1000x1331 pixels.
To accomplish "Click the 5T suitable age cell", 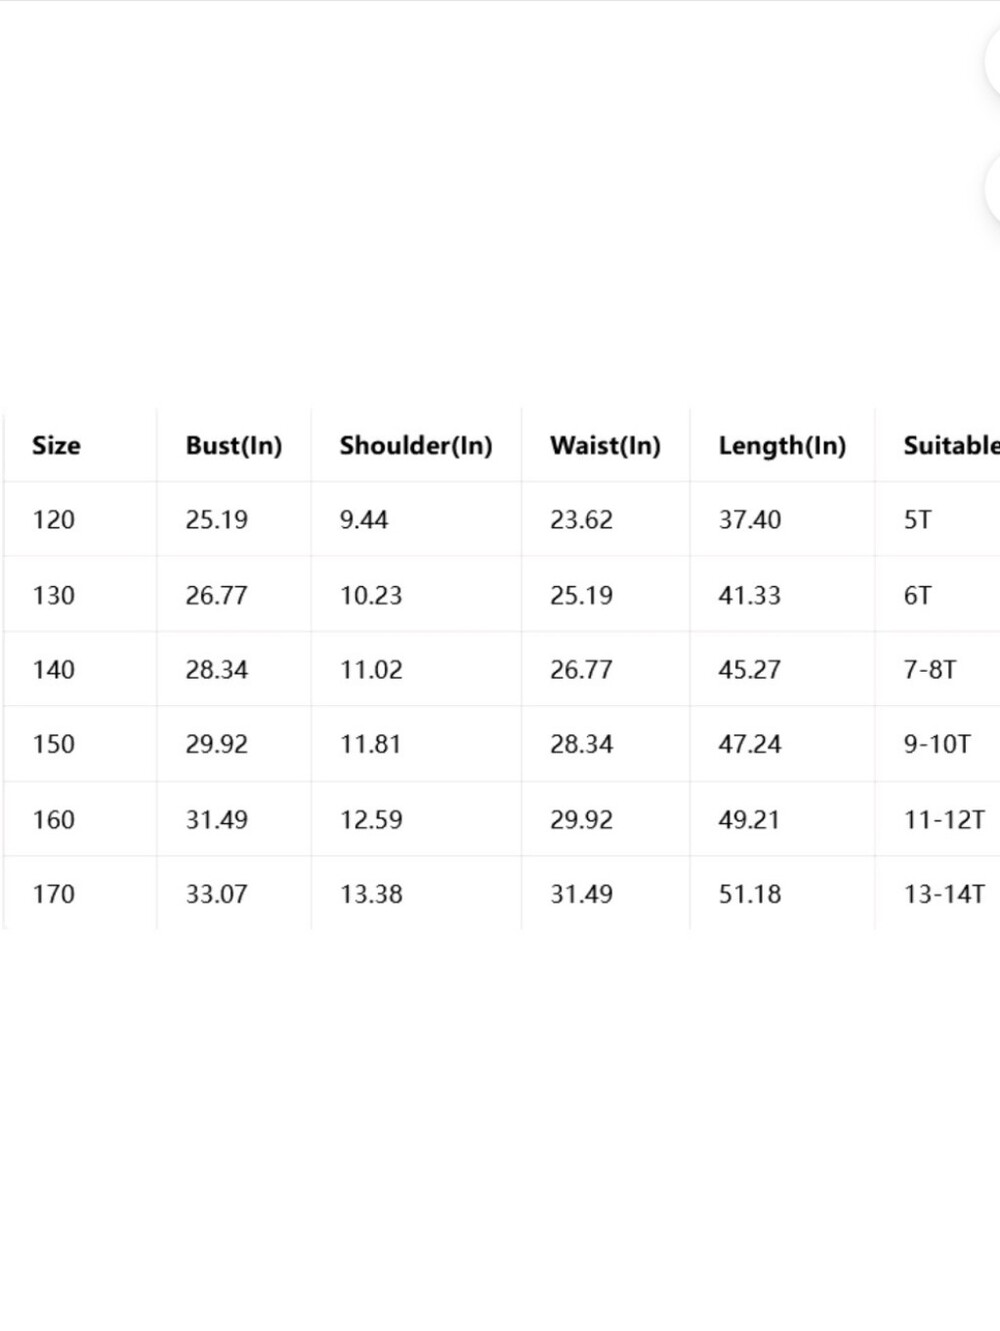I will coord(918,520).
